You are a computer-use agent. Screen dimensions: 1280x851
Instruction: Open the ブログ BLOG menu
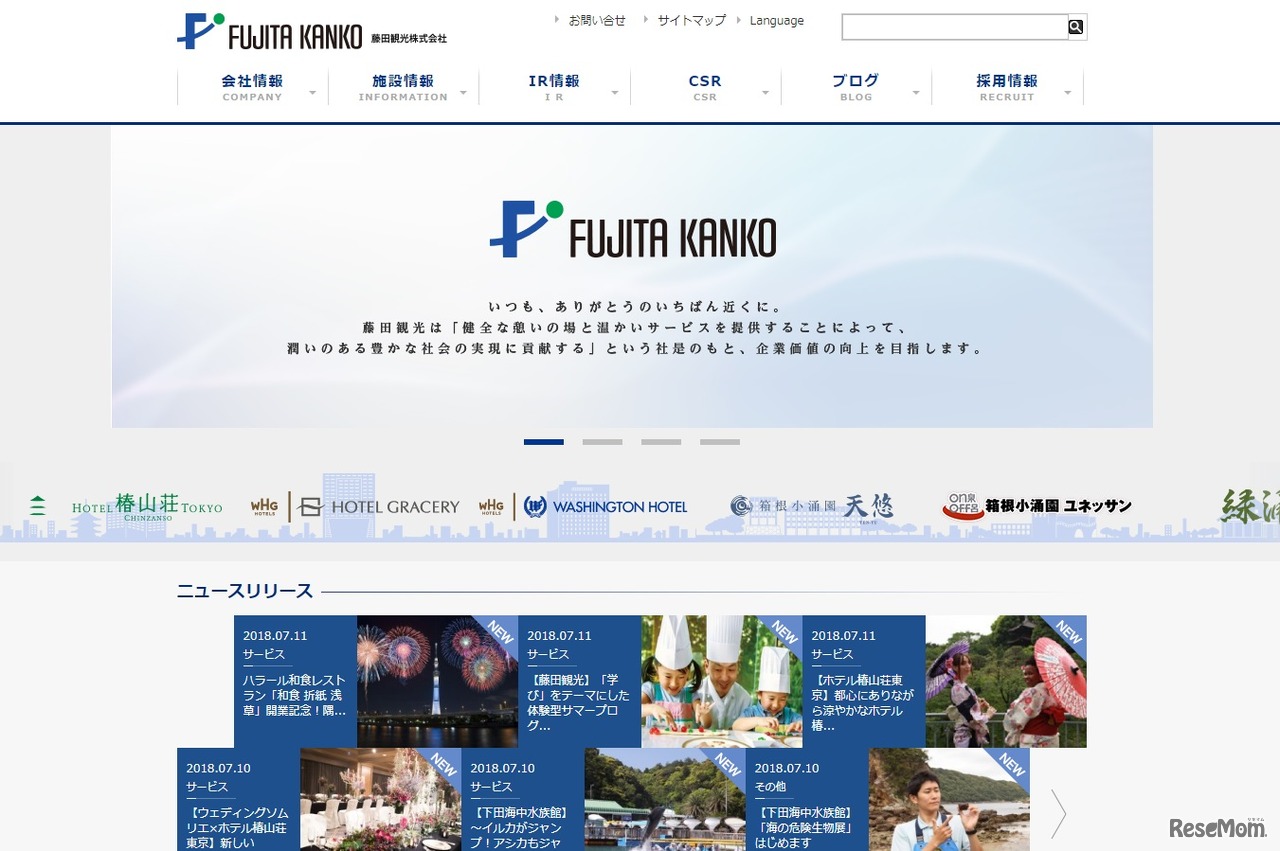pyautogui.click(x=856, y=87)
